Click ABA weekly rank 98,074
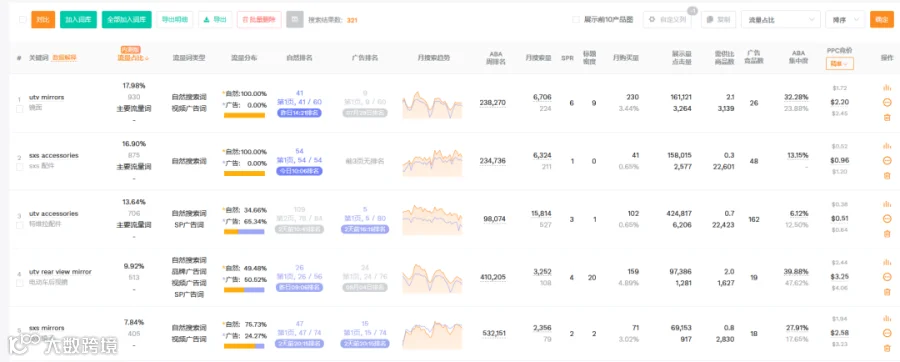900x362 pixels. [494, 219]
